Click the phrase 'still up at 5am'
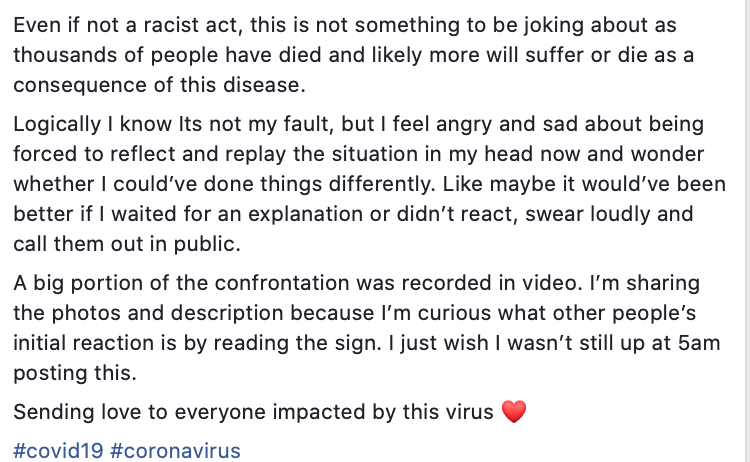The width and height of the screenshot is (750, 462). 650,343
